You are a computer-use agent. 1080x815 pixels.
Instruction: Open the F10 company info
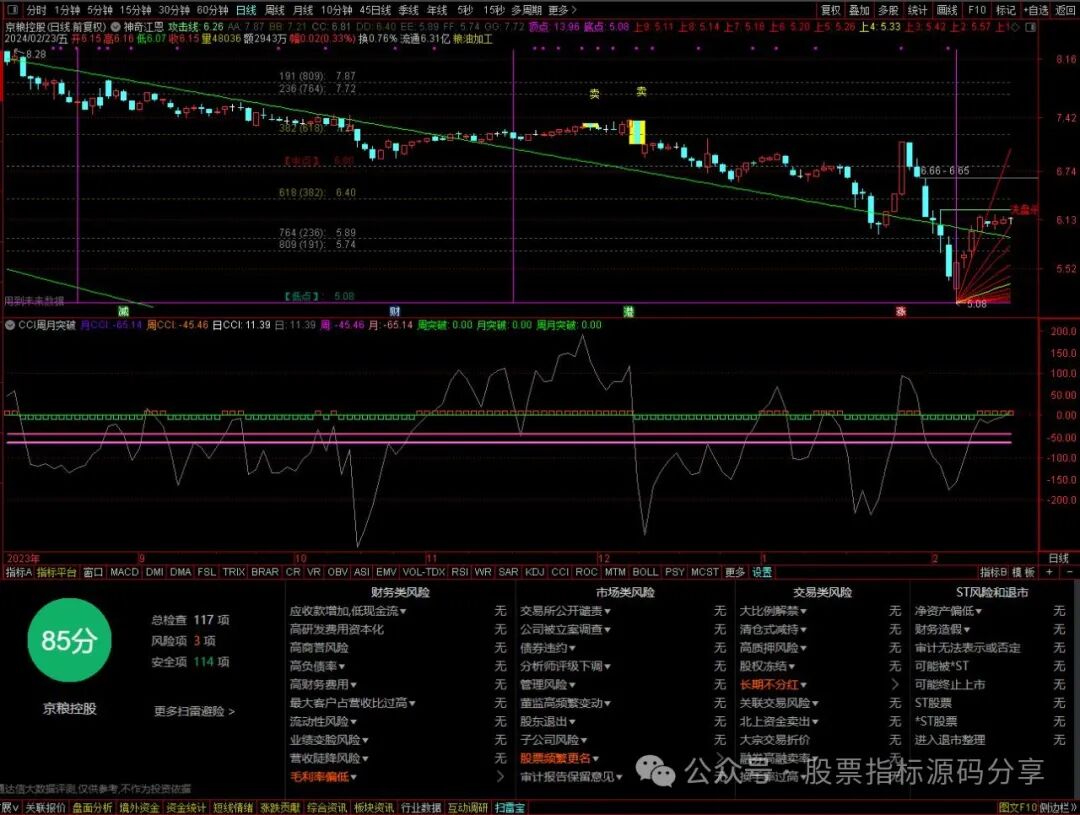(977, 10)
